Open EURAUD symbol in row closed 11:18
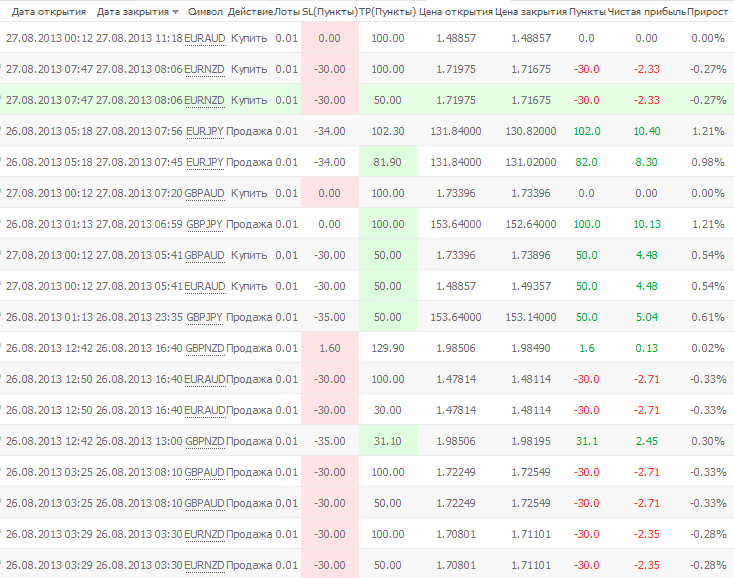The width and height of the screenshot is (734, 578). [x=205, y=38]
